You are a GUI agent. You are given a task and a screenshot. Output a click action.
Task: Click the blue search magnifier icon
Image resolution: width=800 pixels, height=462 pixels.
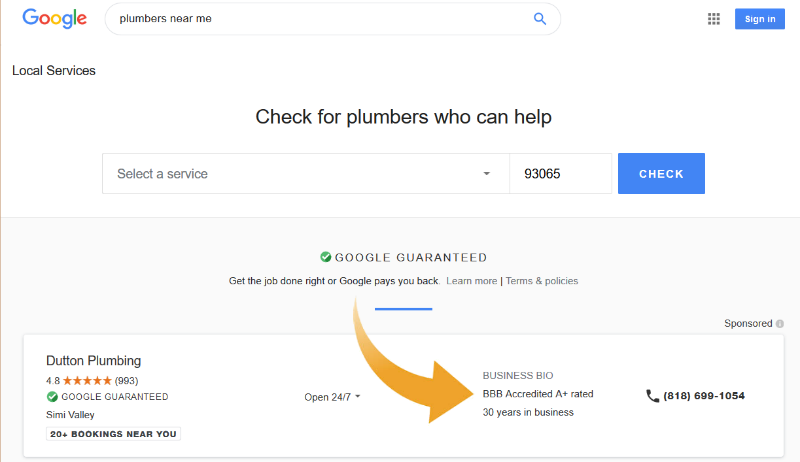[x=540, y=19]
